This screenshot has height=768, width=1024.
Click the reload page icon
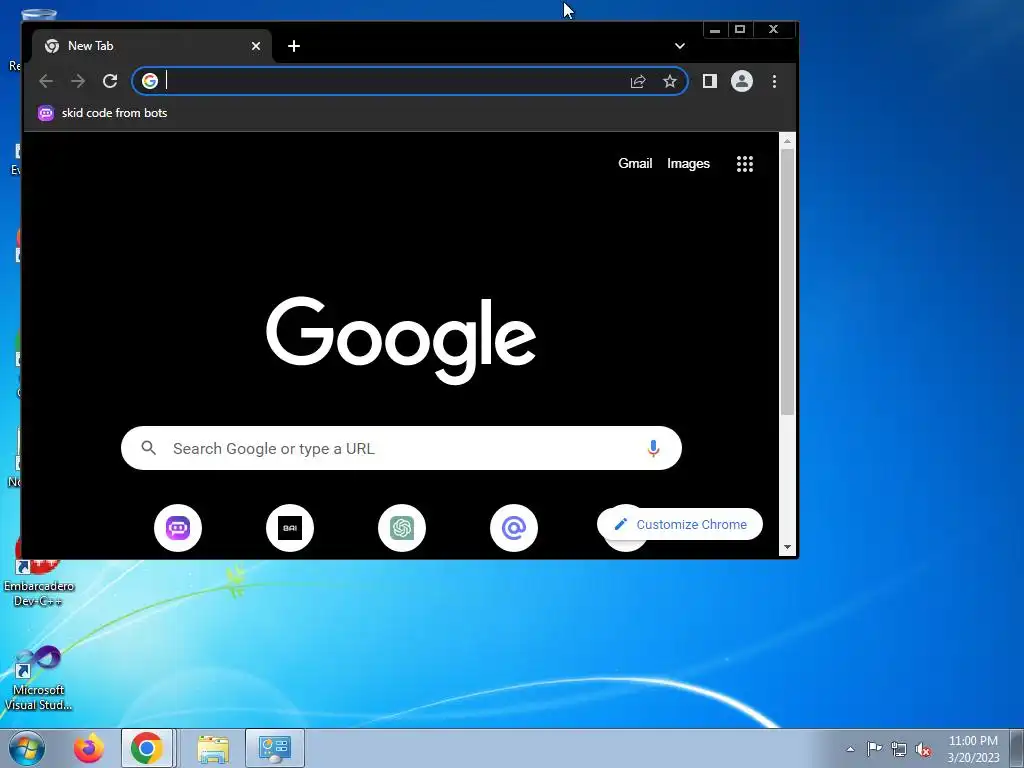tap(110, 81)
